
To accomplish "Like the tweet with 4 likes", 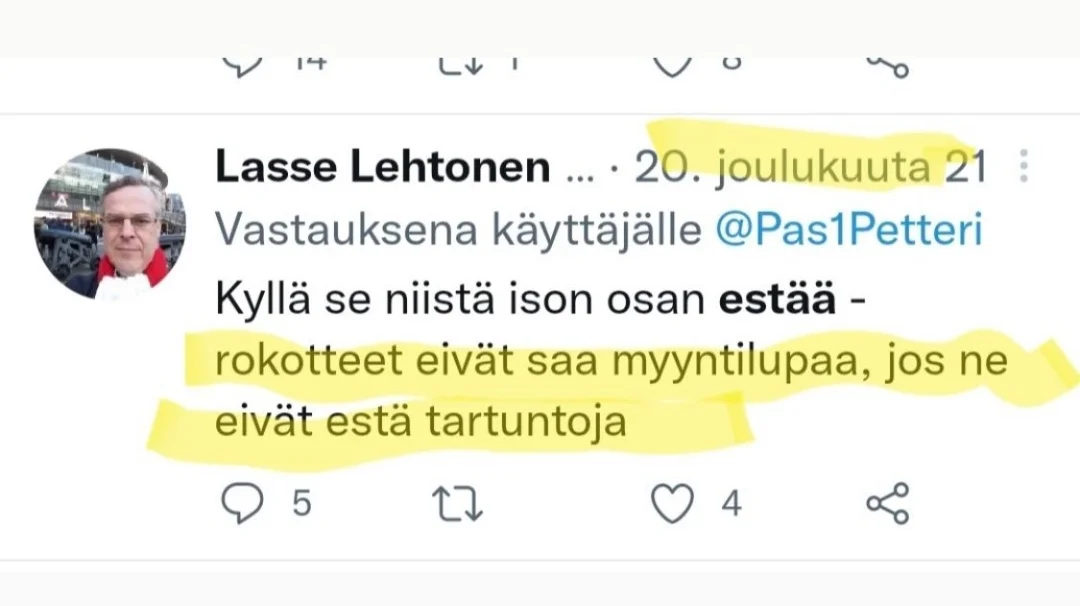I will (x=672, y=503).
